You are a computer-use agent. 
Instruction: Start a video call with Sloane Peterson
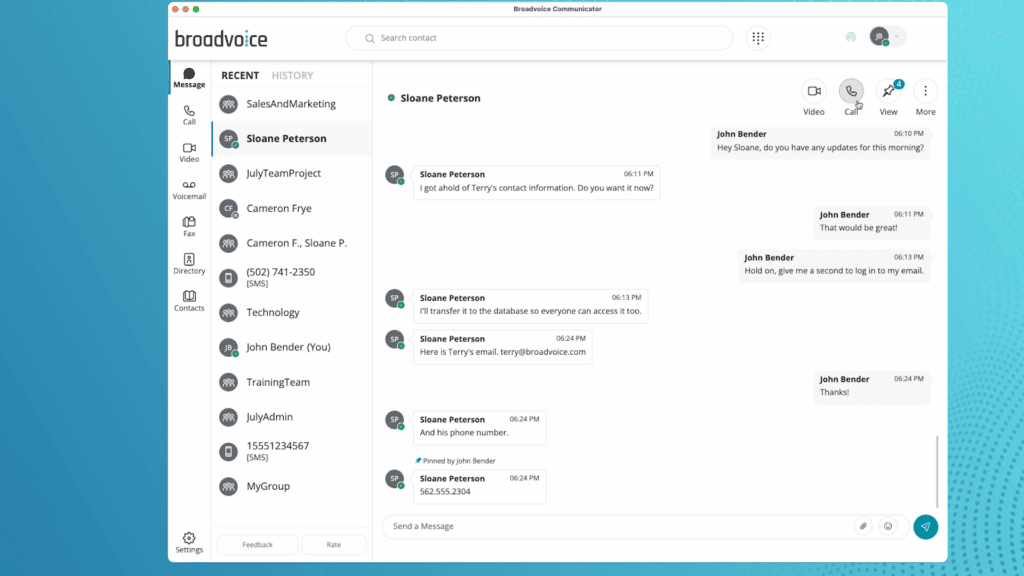(x=814, y=91)
